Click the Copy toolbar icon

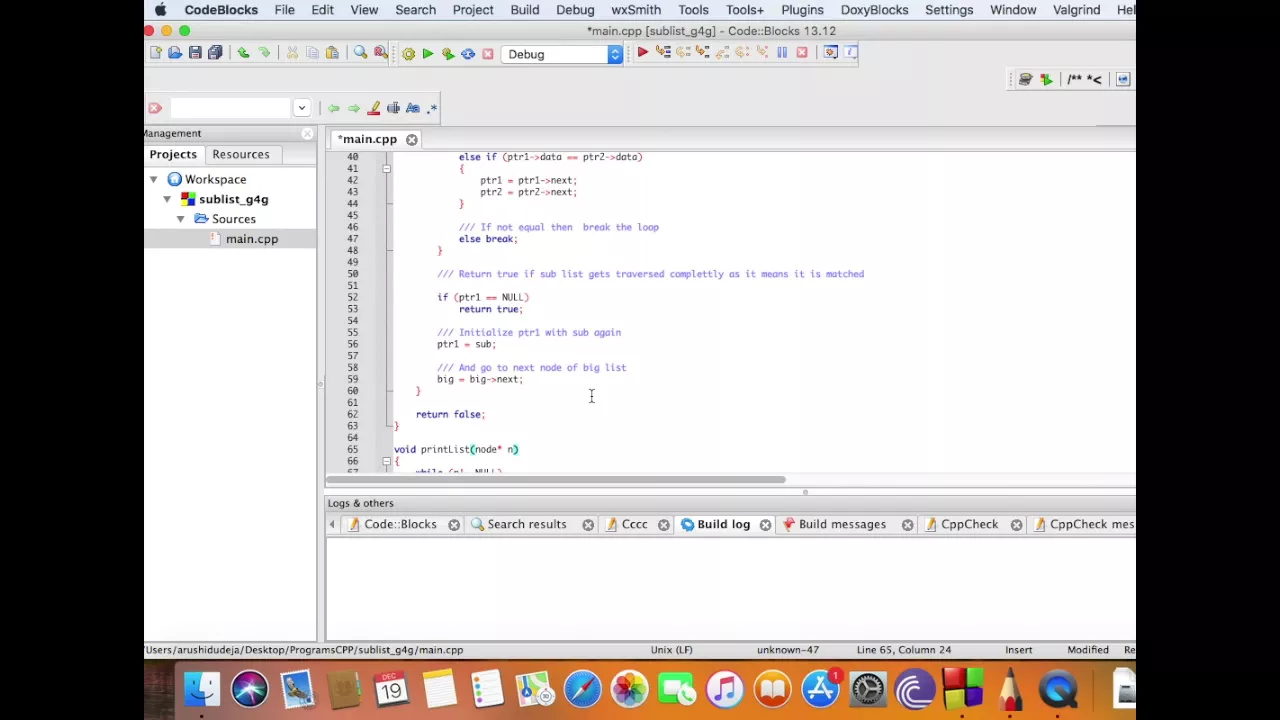coord(312,53)
